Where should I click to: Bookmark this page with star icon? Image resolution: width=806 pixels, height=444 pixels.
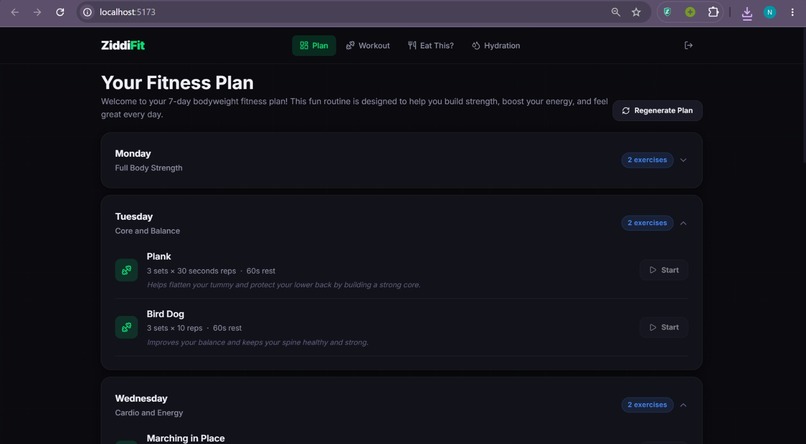point(636,12)
